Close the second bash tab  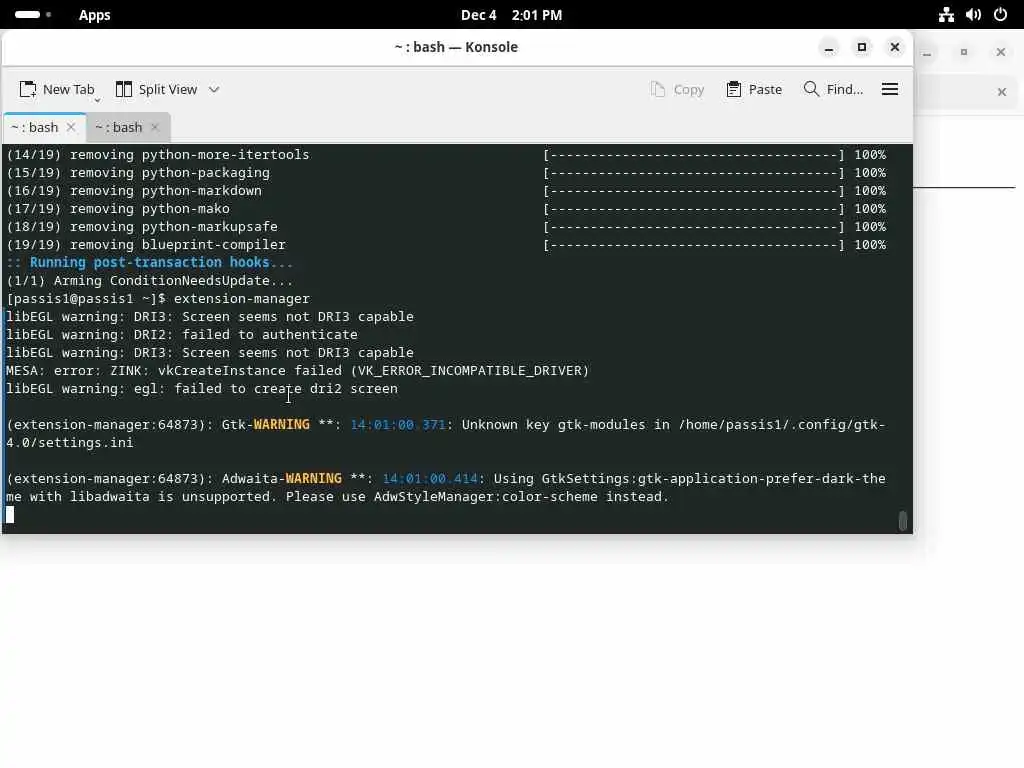click(155, 127)
